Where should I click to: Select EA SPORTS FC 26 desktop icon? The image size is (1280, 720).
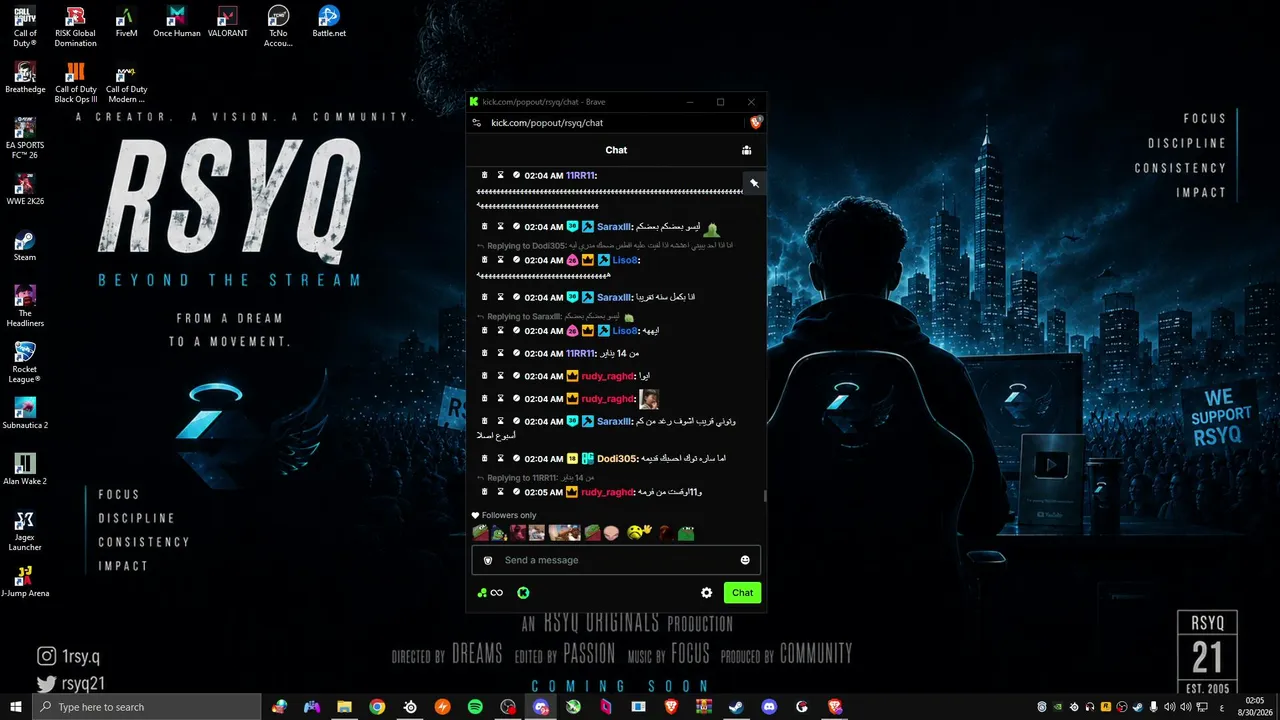[25, 139]
